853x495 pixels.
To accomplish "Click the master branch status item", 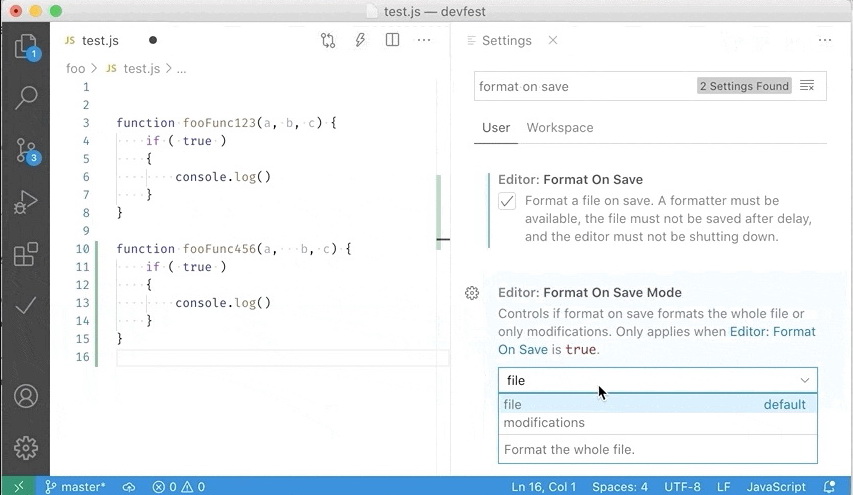I will click(x=76, y=487).
